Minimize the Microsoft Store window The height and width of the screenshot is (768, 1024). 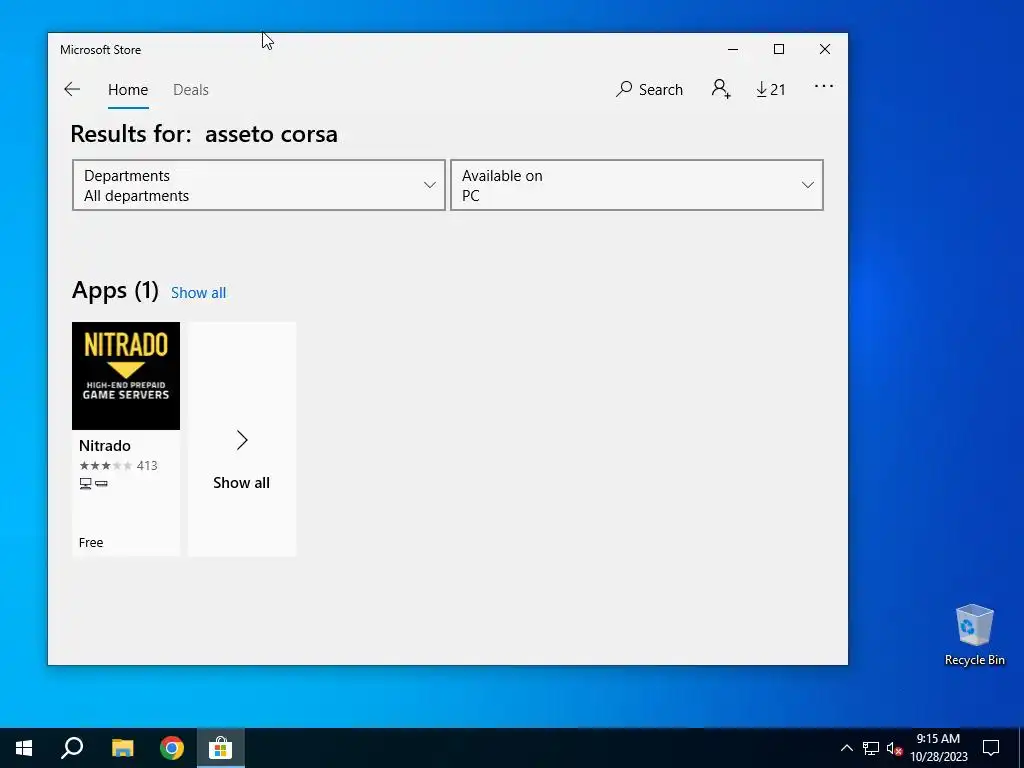click(x=733, y=49)
